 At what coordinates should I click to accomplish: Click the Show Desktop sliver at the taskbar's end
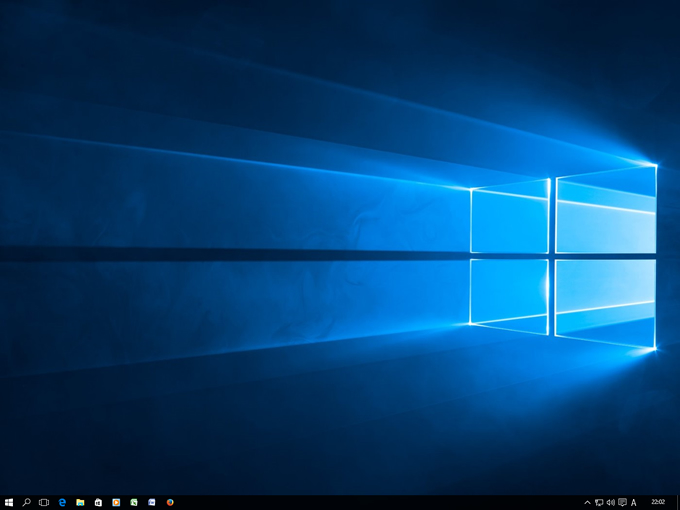pos(678,503)
